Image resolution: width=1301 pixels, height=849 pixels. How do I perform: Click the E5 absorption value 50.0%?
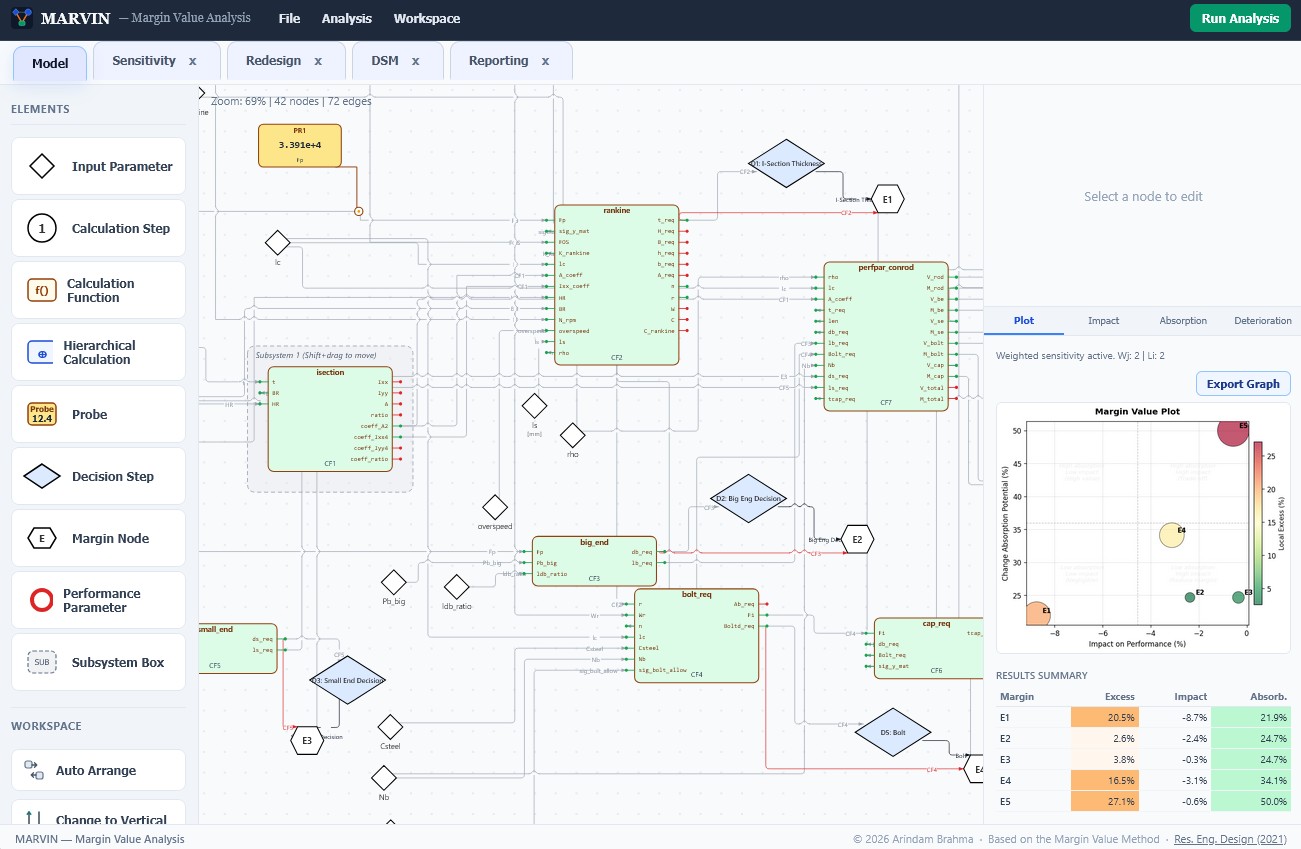coord(1251,802)
